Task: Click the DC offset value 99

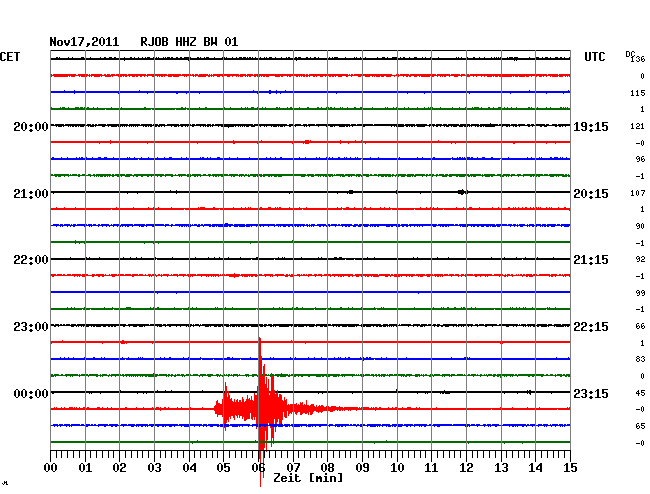Action: (640, 293)
